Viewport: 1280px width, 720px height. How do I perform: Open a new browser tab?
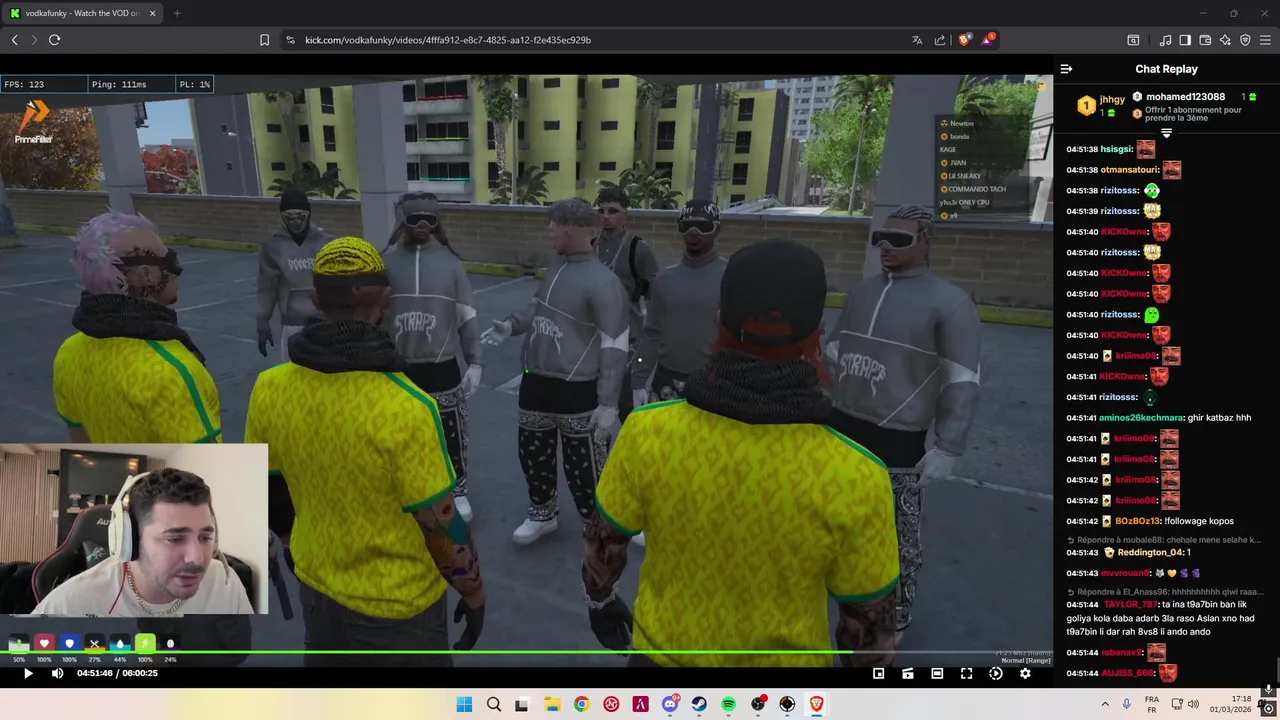[177, 13]
